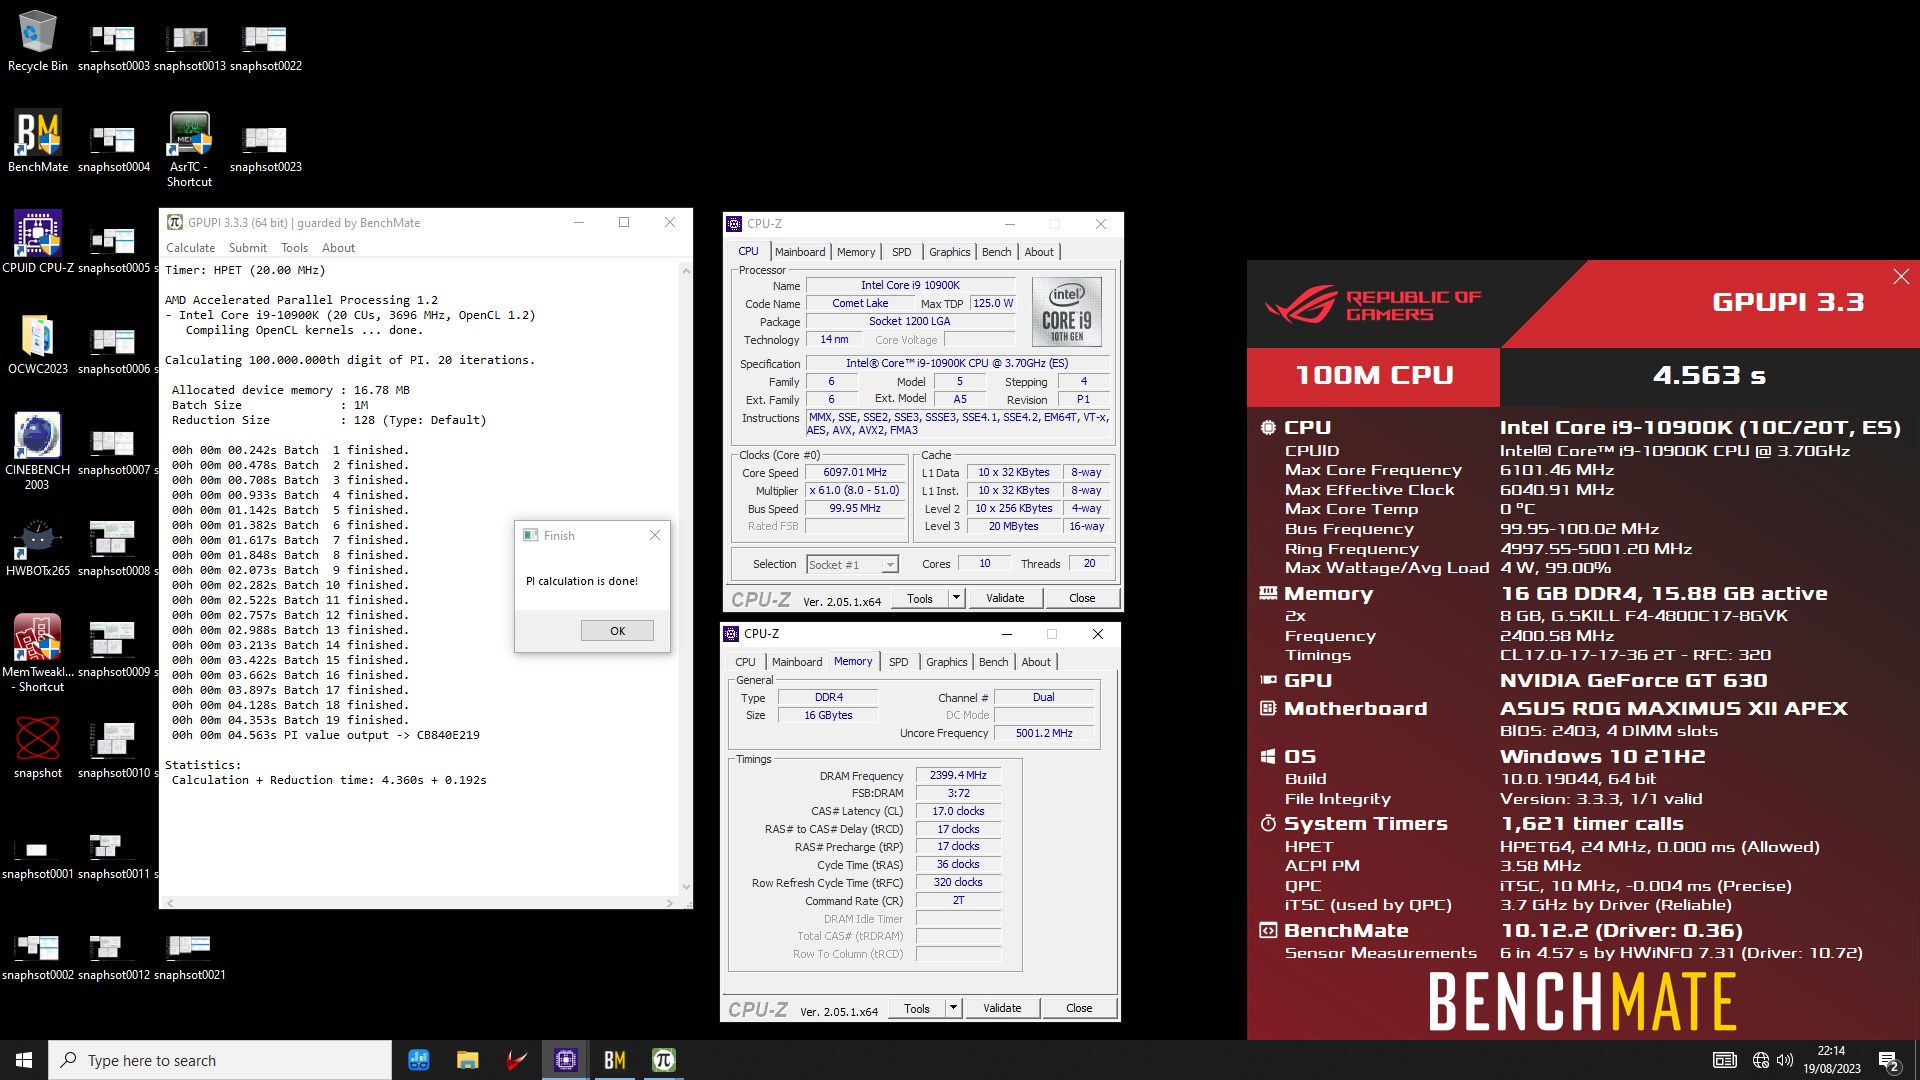This screenshot has width=1920, height=1080.
Task: Open snaphsot0023 desktop file
Action: pos(265,149)
